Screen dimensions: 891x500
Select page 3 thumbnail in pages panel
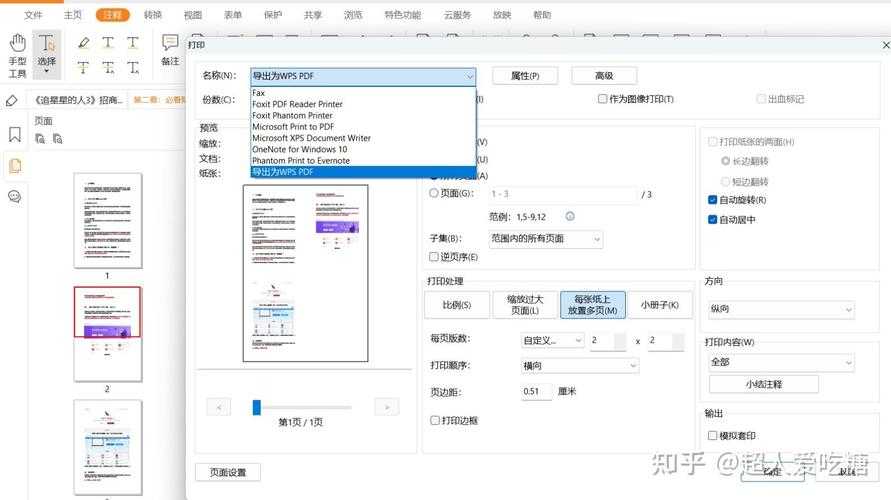click(x=107, y=448)
